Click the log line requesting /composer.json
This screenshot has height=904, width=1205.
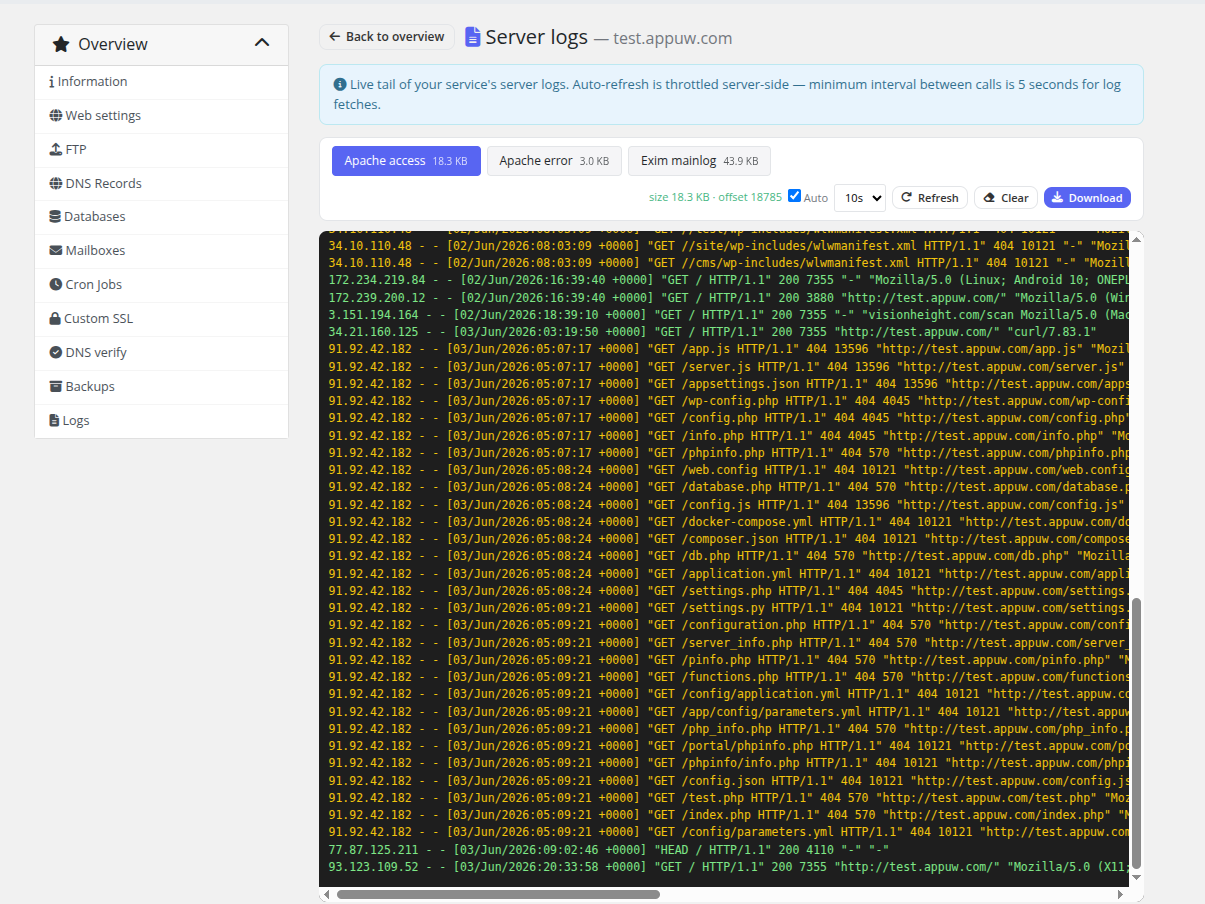tap(728, 539)
